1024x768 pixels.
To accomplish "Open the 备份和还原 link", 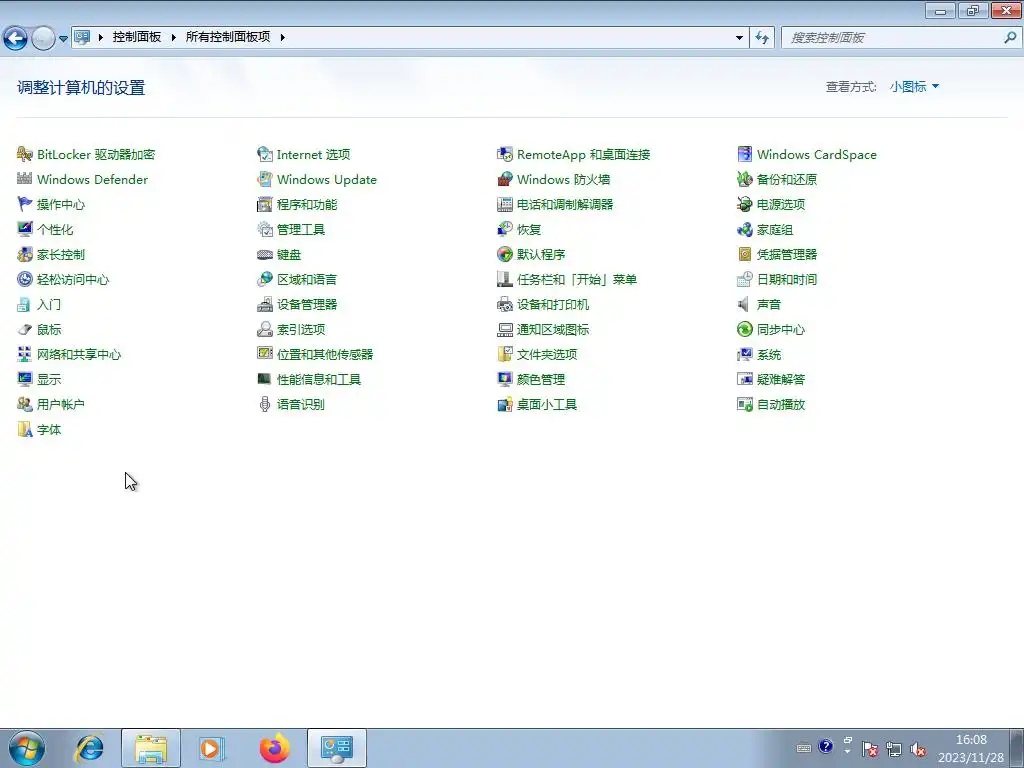I will [787, 180].
